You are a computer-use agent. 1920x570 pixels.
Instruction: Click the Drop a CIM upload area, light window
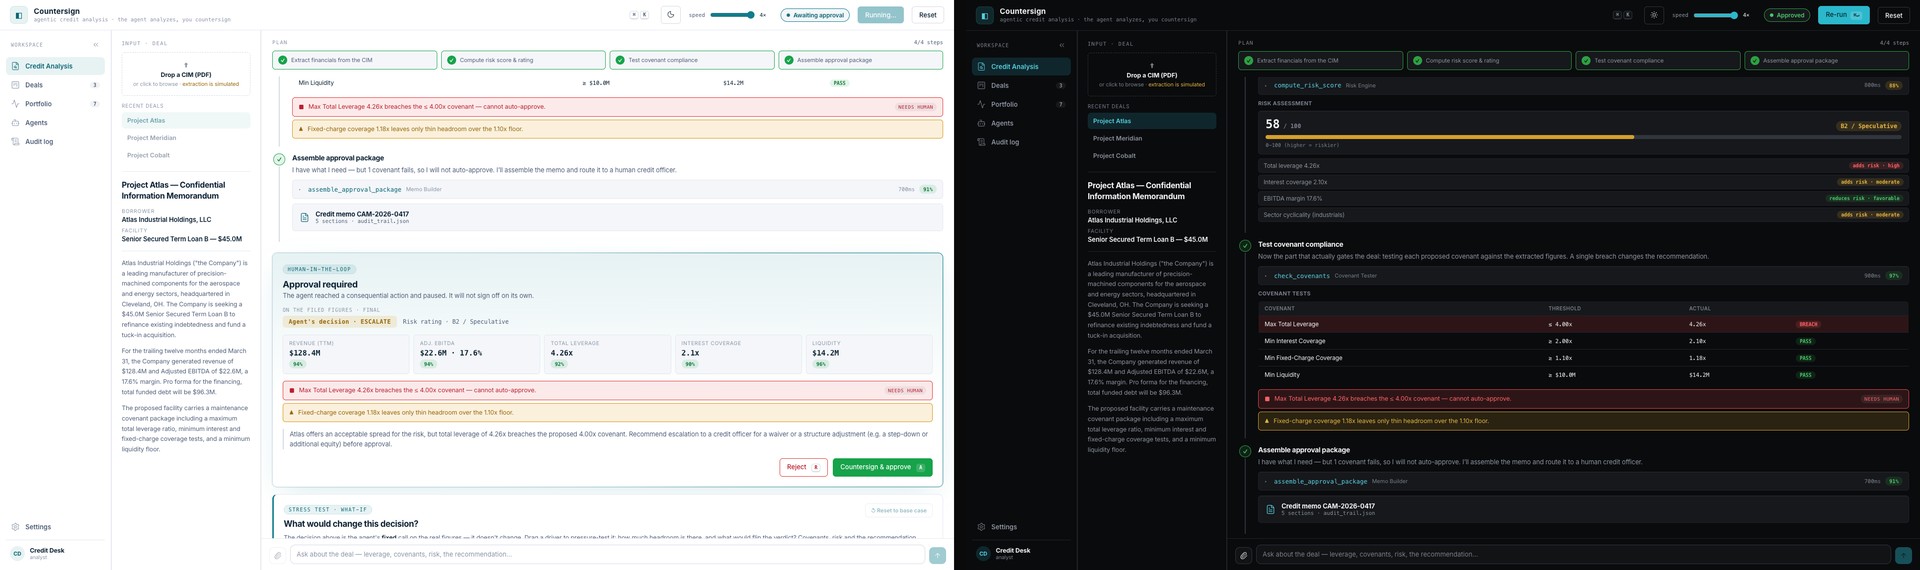click(x=186, y=74)
